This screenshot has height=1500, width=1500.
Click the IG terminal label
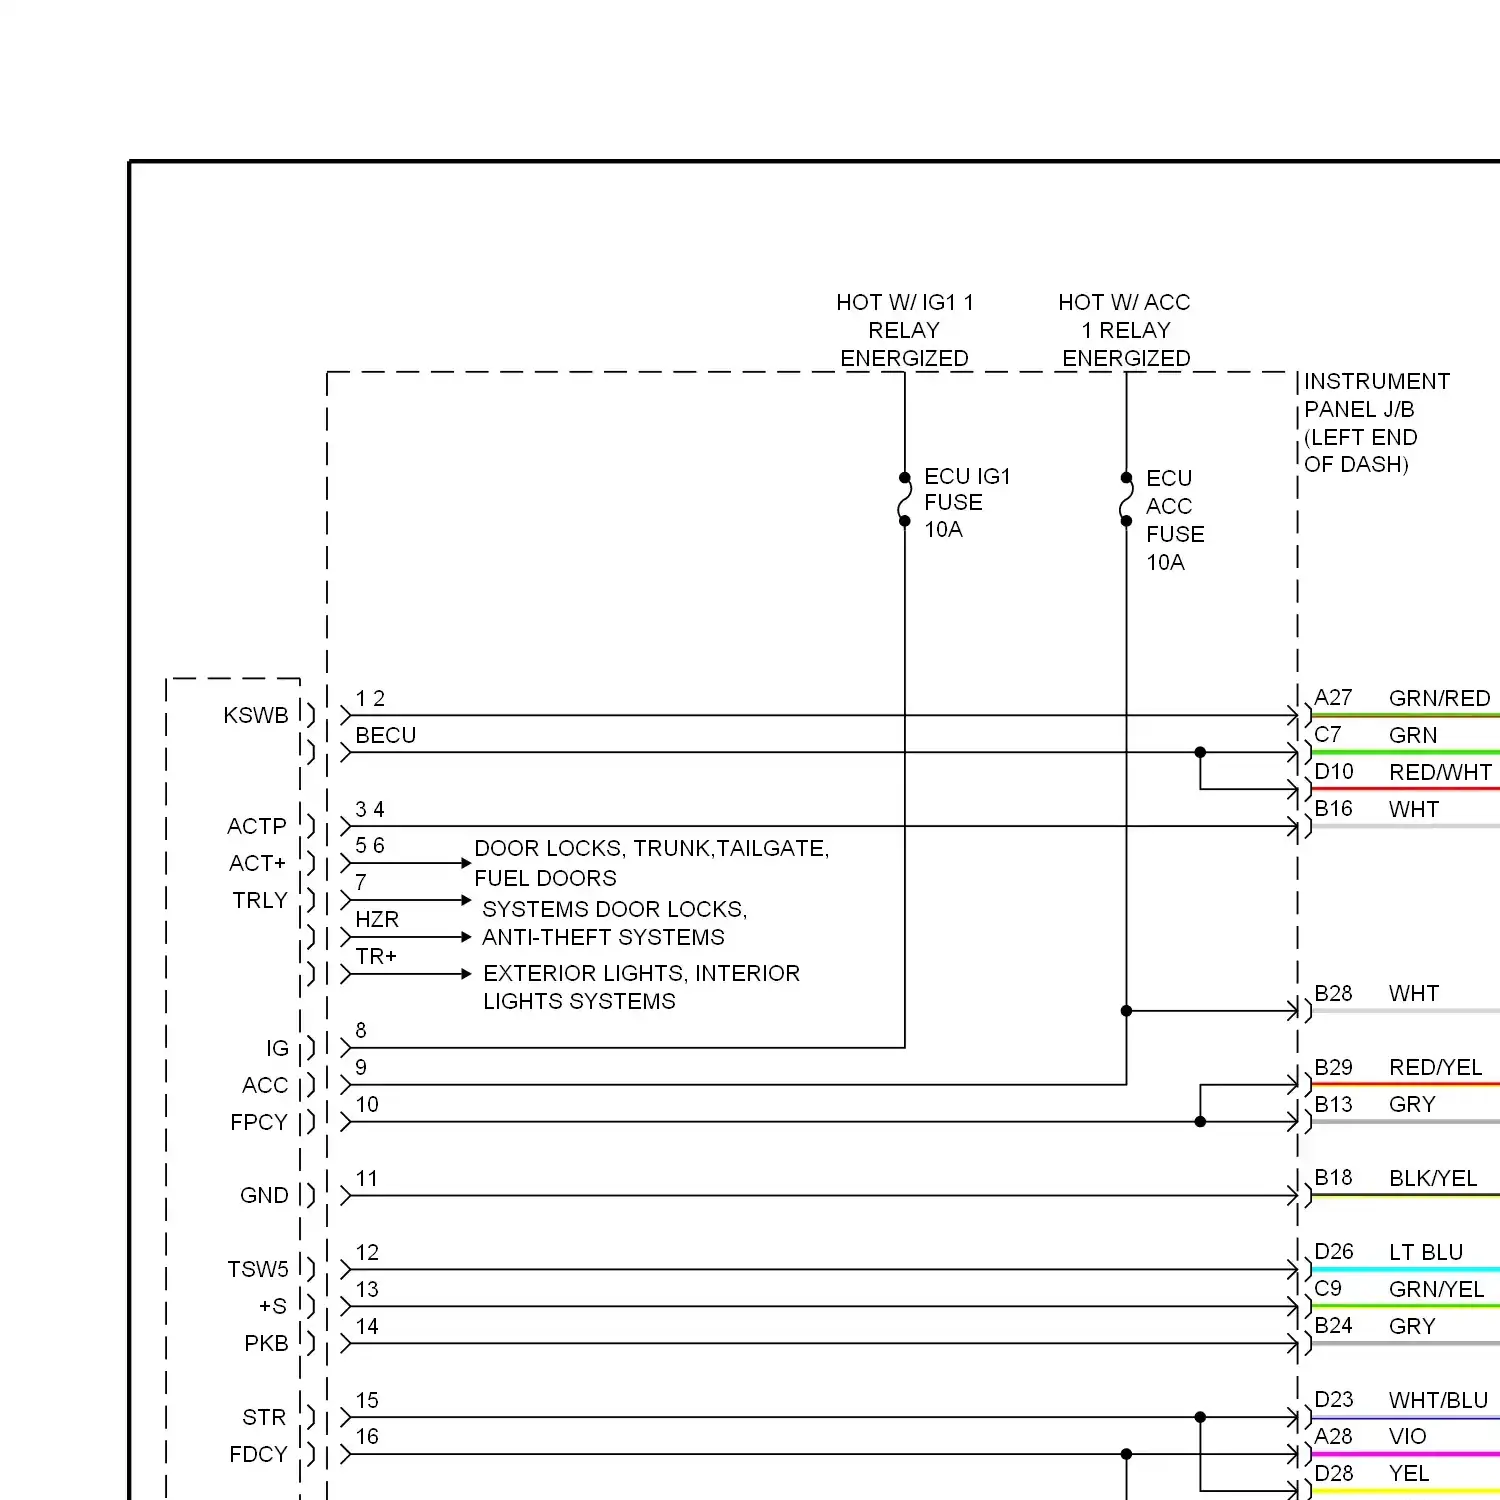click(x=277, y=1048)
